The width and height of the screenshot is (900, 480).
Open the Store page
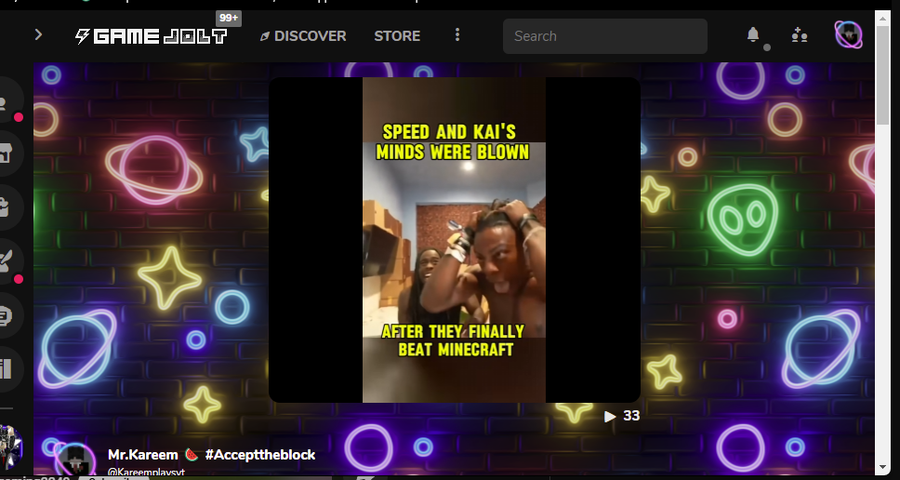pyautogui.click(x=397, y=36)
